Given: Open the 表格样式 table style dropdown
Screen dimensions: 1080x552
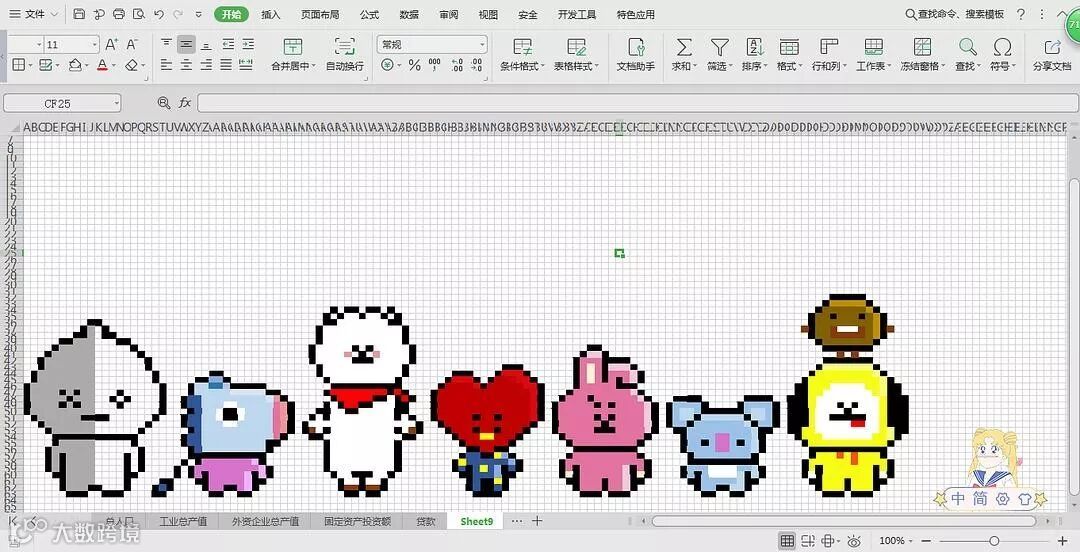Looking at the screenshot, I should tap(577, 66).
